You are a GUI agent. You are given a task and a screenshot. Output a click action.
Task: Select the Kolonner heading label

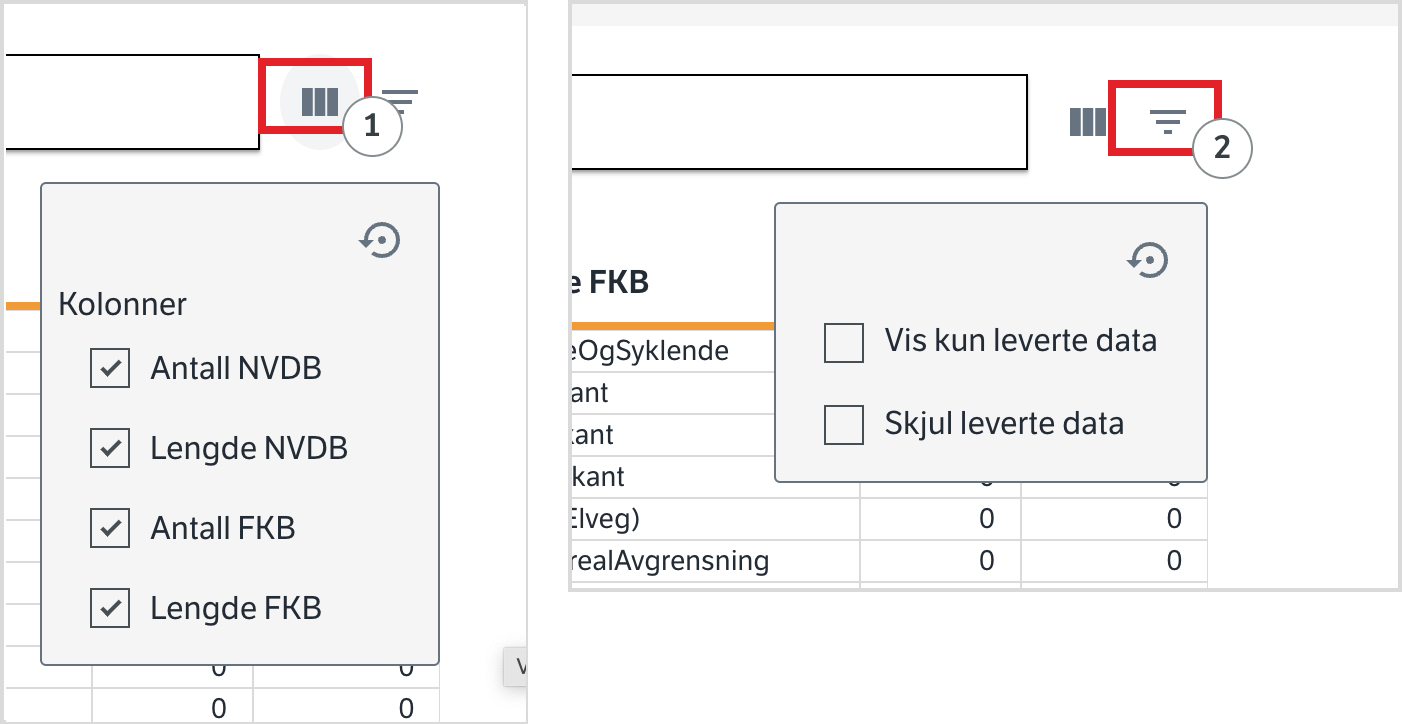[122, 304]
